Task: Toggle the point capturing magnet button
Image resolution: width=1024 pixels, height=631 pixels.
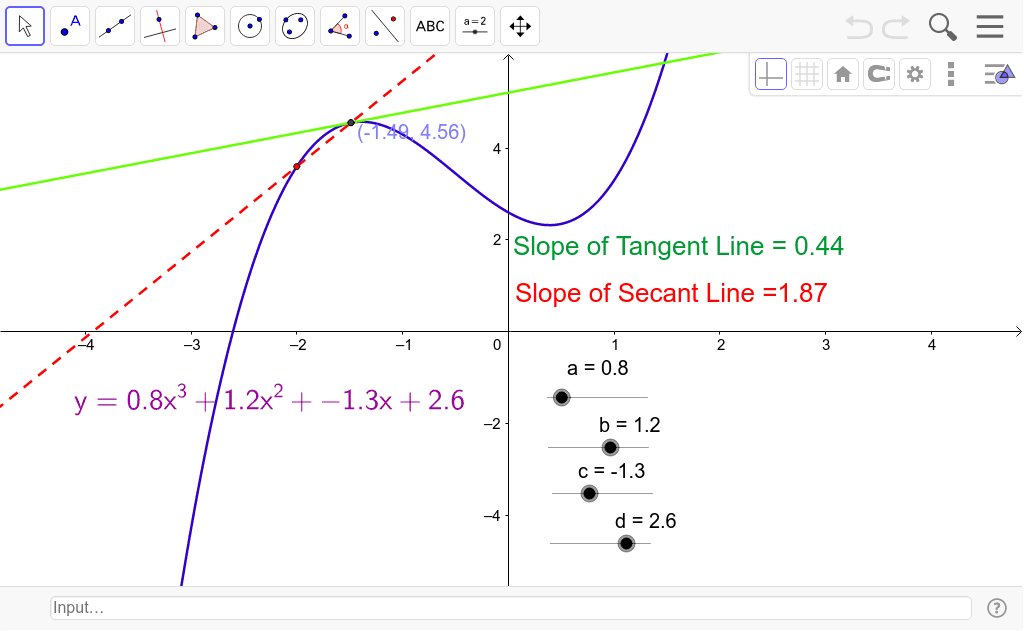Action: coord(878,74)
